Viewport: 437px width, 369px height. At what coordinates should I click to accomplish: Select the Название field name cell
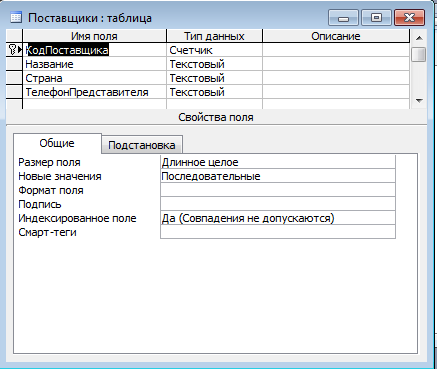click(94, 64)
